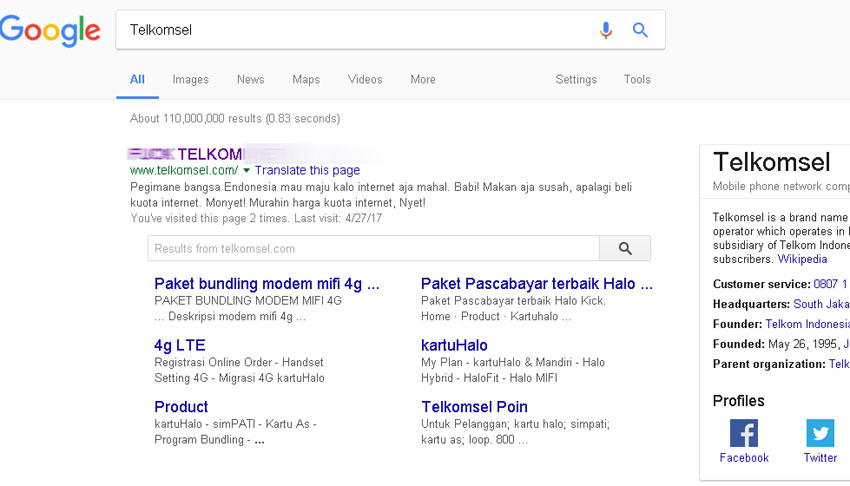Screen dimensions: 850x486
Task: Click Translate this page link
Action: (x=307, y=171)
